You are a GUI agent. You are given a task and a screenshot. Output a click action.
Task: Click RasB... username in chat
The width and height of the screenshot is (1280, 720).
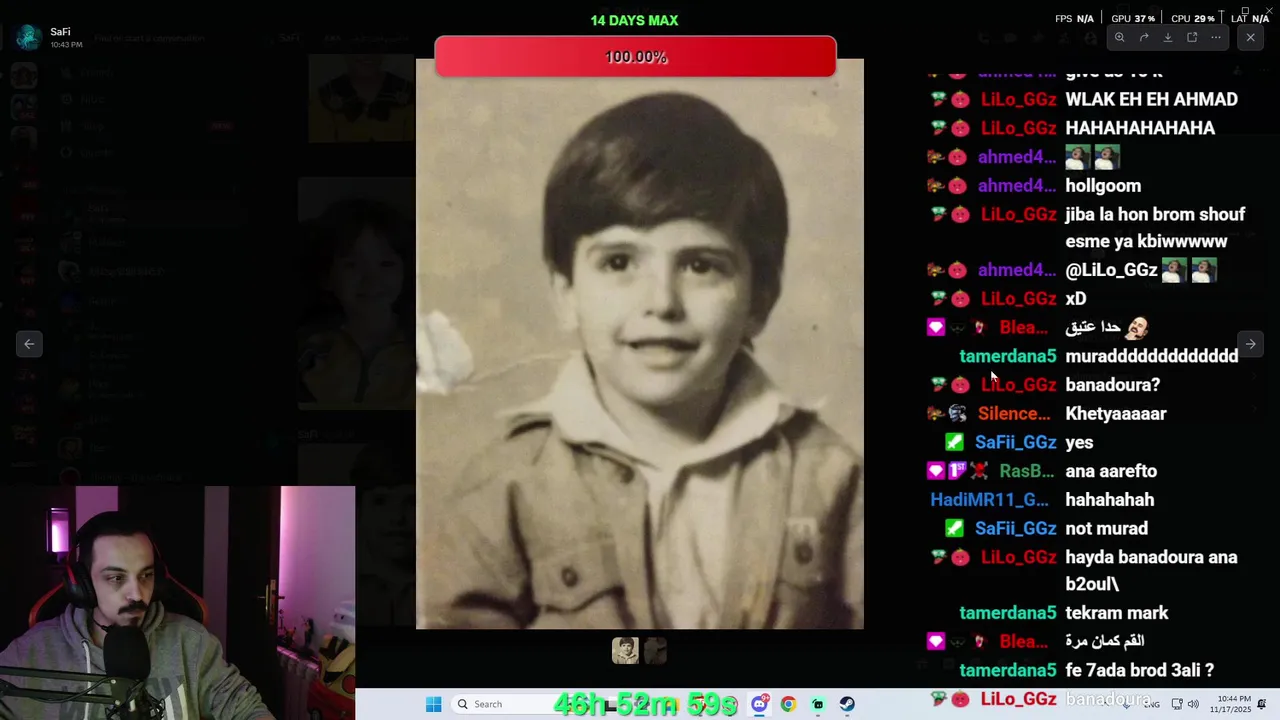1027,471
